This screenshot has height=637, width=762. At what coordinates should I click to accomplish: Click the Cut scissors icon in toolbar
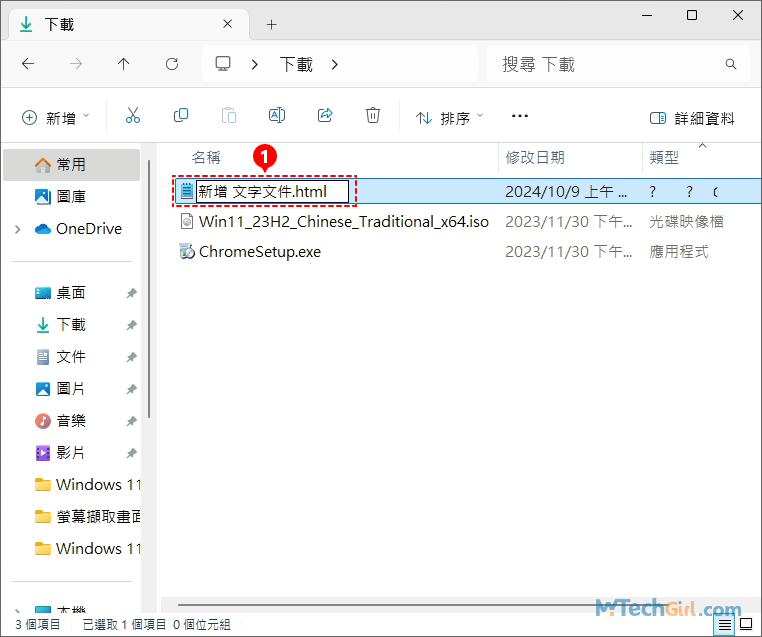[133, 117]
